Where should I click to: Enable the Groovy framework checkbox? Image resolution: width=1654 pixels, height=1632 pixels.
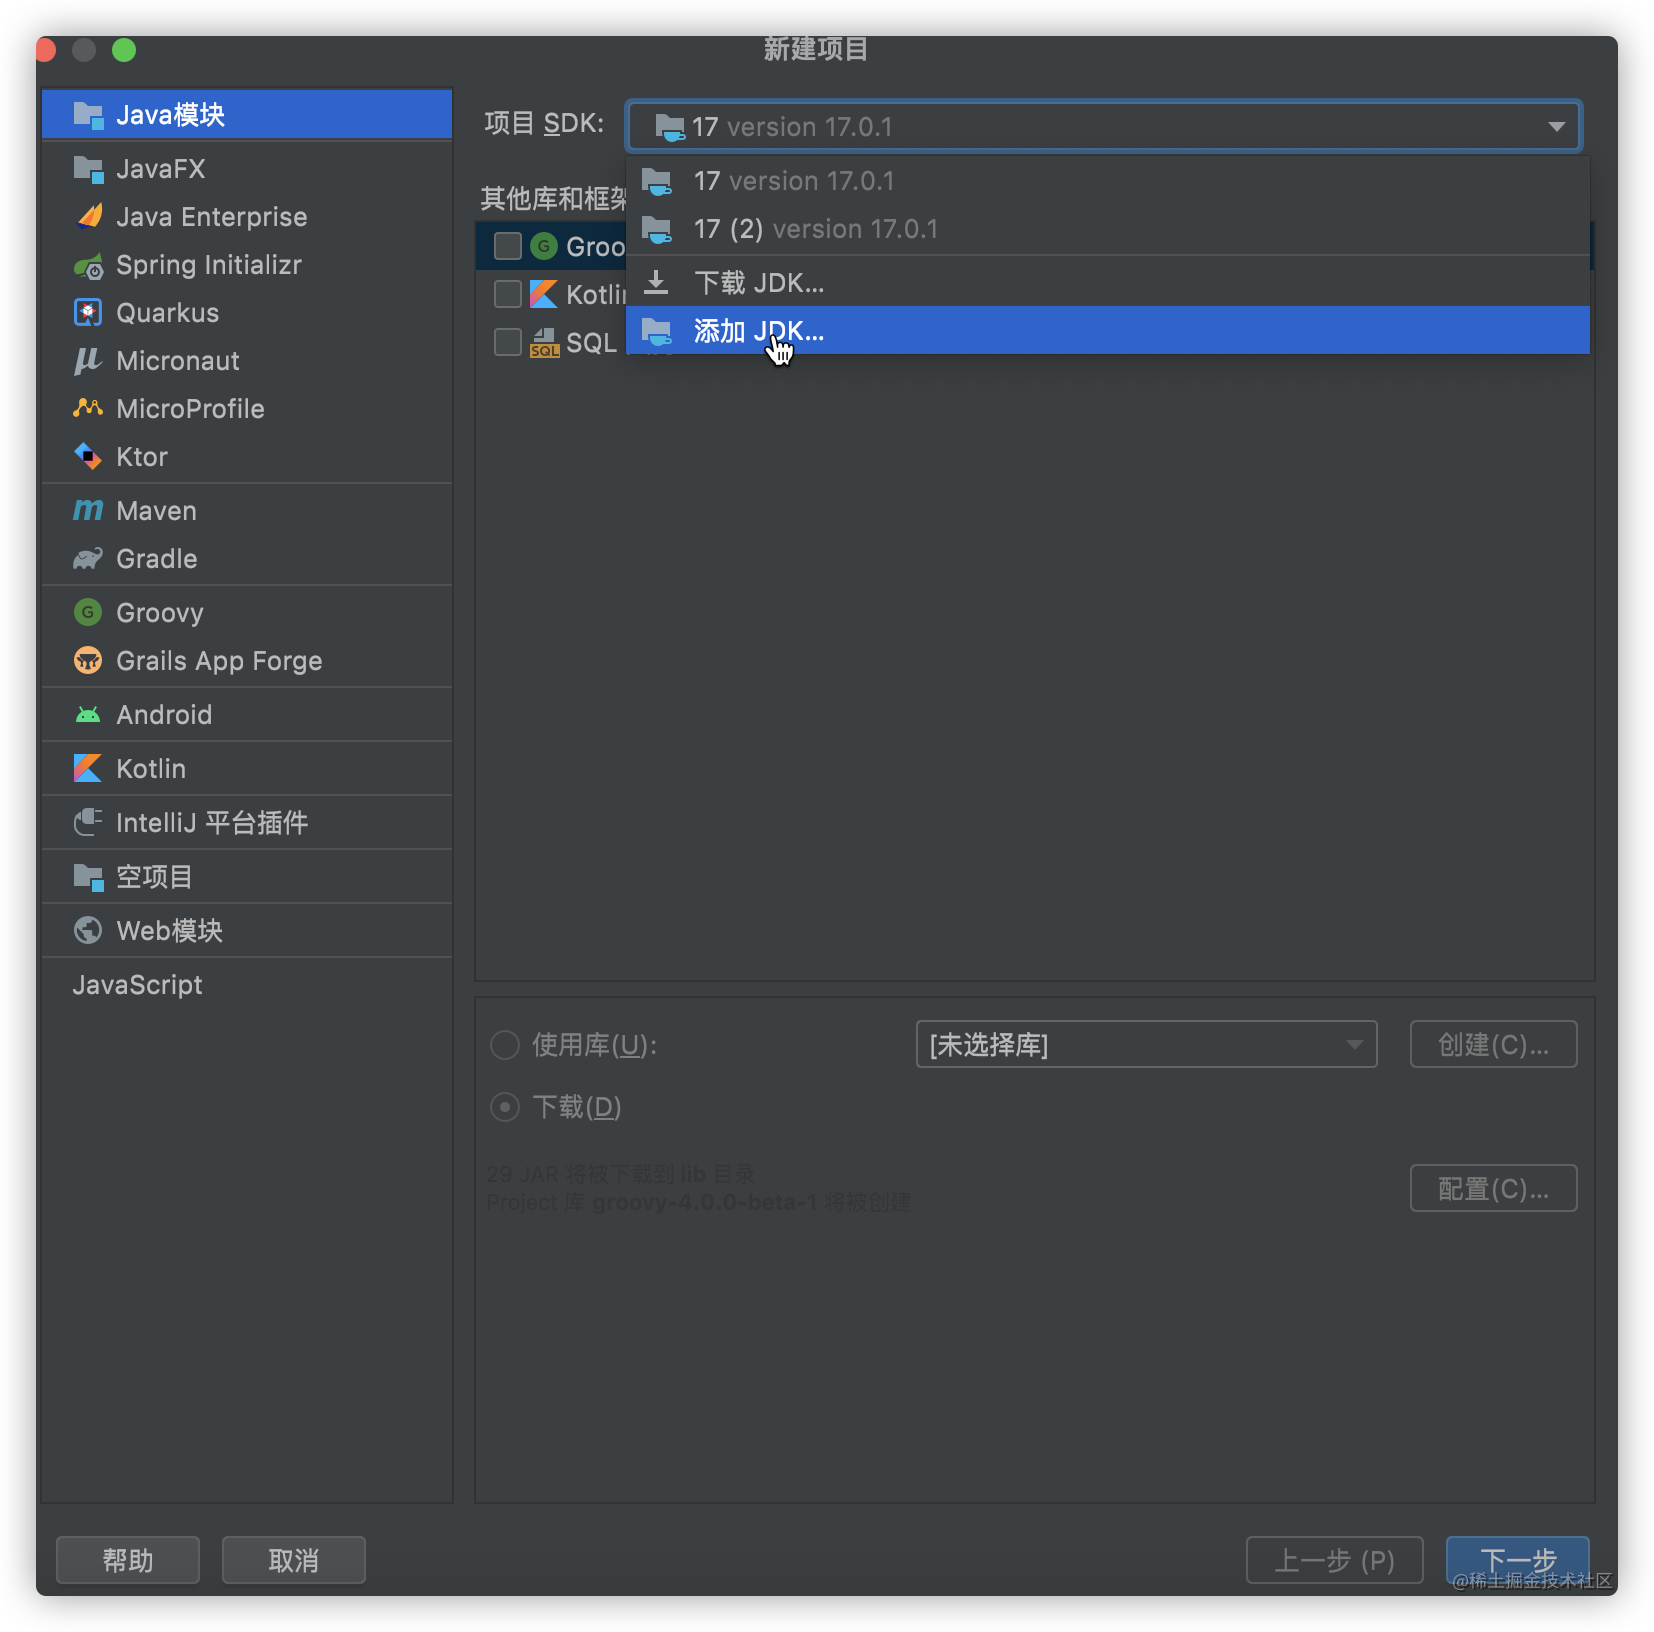[508, 246]
